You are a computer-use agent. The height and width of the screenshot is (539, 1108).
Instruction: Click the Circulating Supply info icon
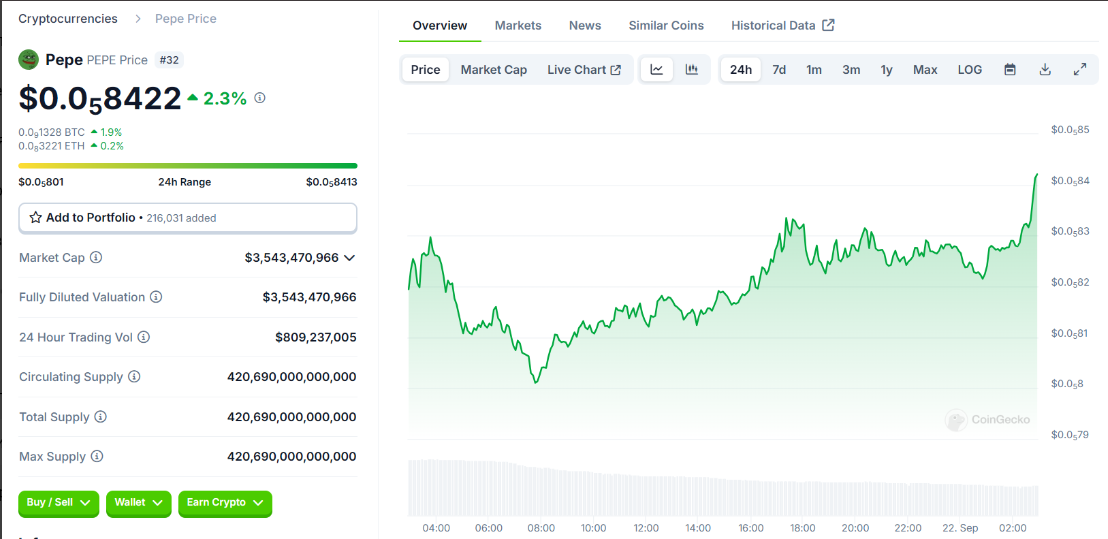[134, 377]
